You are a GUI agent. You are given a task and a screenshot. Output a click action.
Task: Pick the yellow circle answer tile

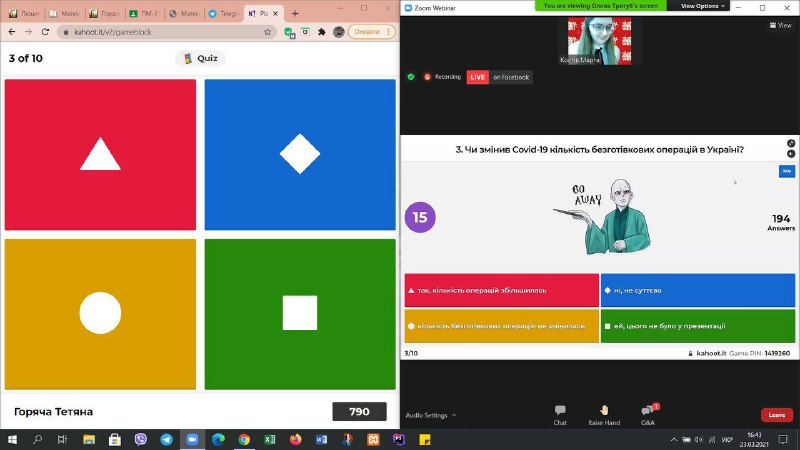(100, 313)
